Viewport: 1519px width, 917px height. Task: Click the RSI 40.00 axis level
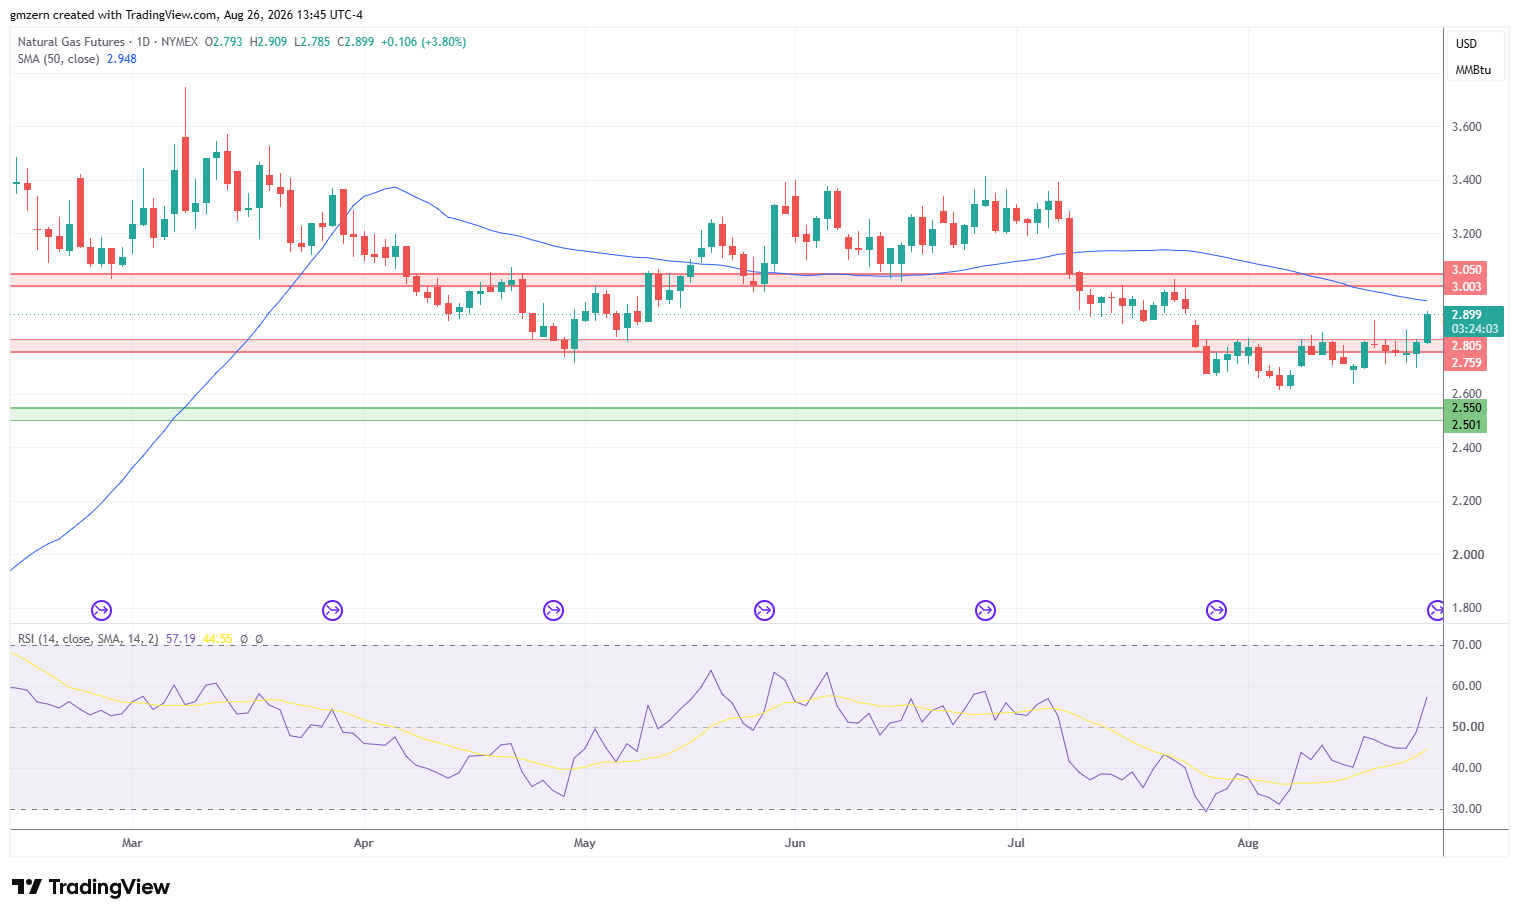coord(1467,768)
